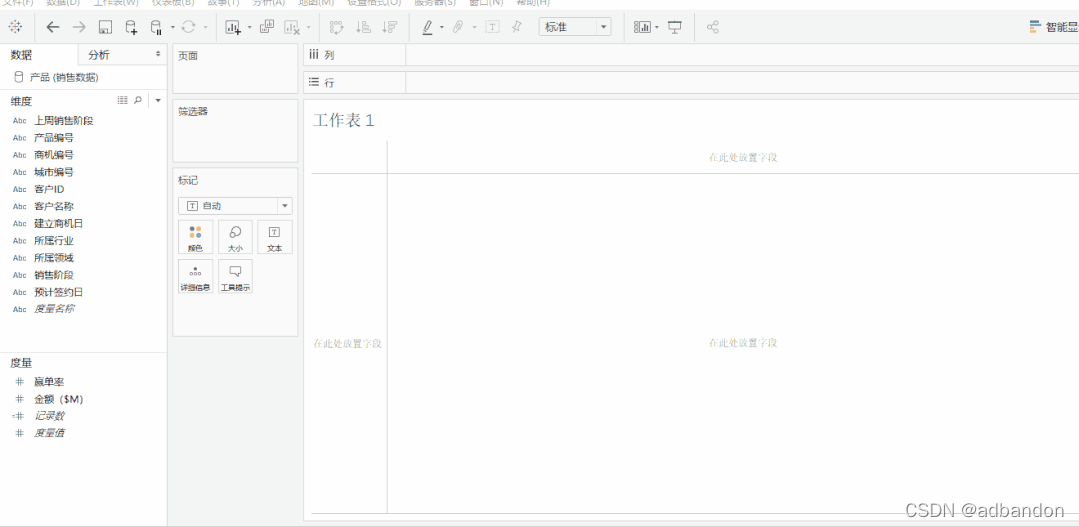Viewport: 1079px width, 527px height.
Task: Select the 赢单率 measure
Action: [x=49, y=382]
